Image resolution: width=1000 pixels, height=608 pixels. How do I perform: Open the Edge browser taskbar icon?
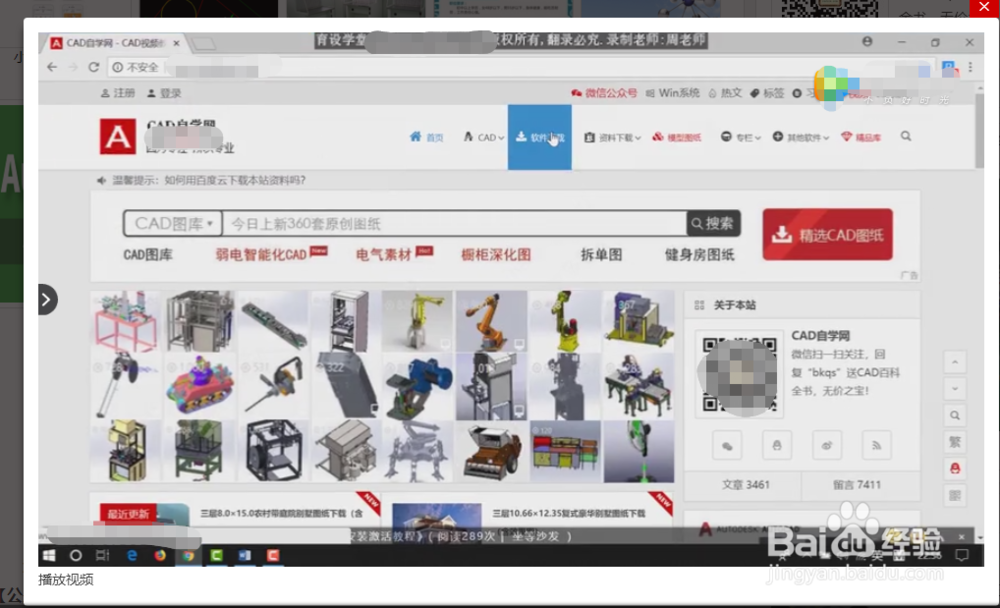pyautogui.click(x=131, y=556)
